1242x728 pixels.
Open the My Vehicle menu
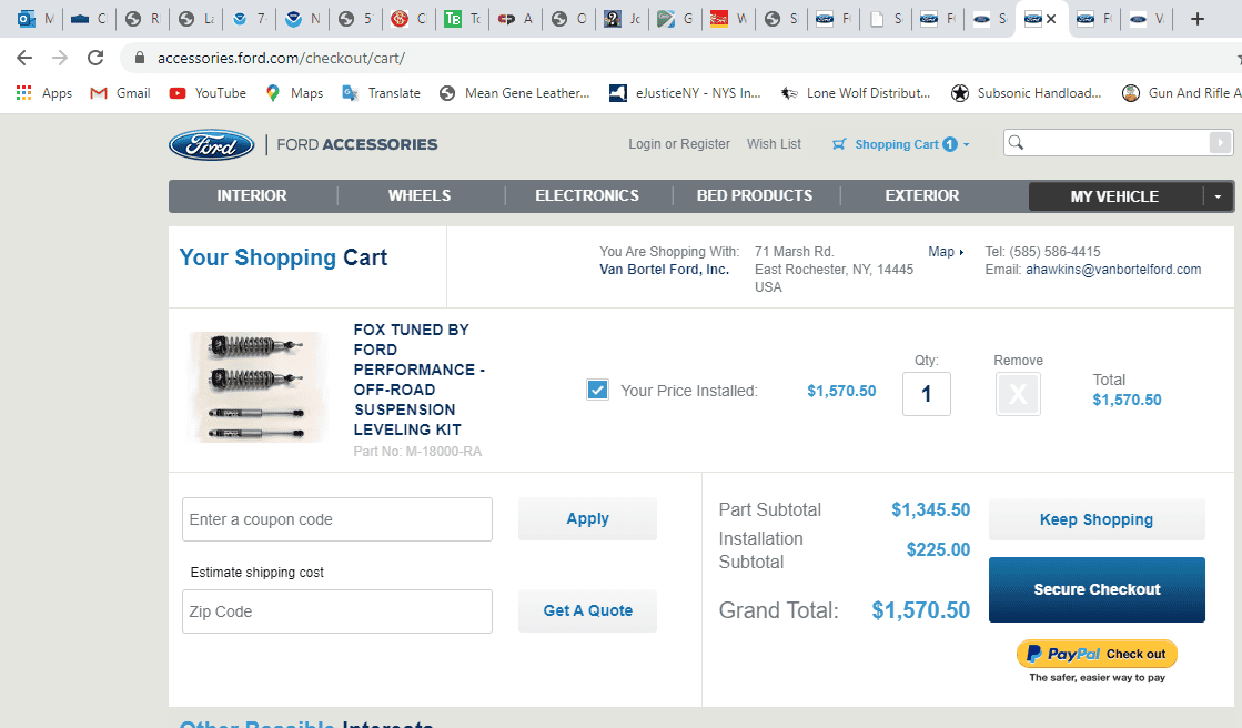click(x=1115, y=197)
